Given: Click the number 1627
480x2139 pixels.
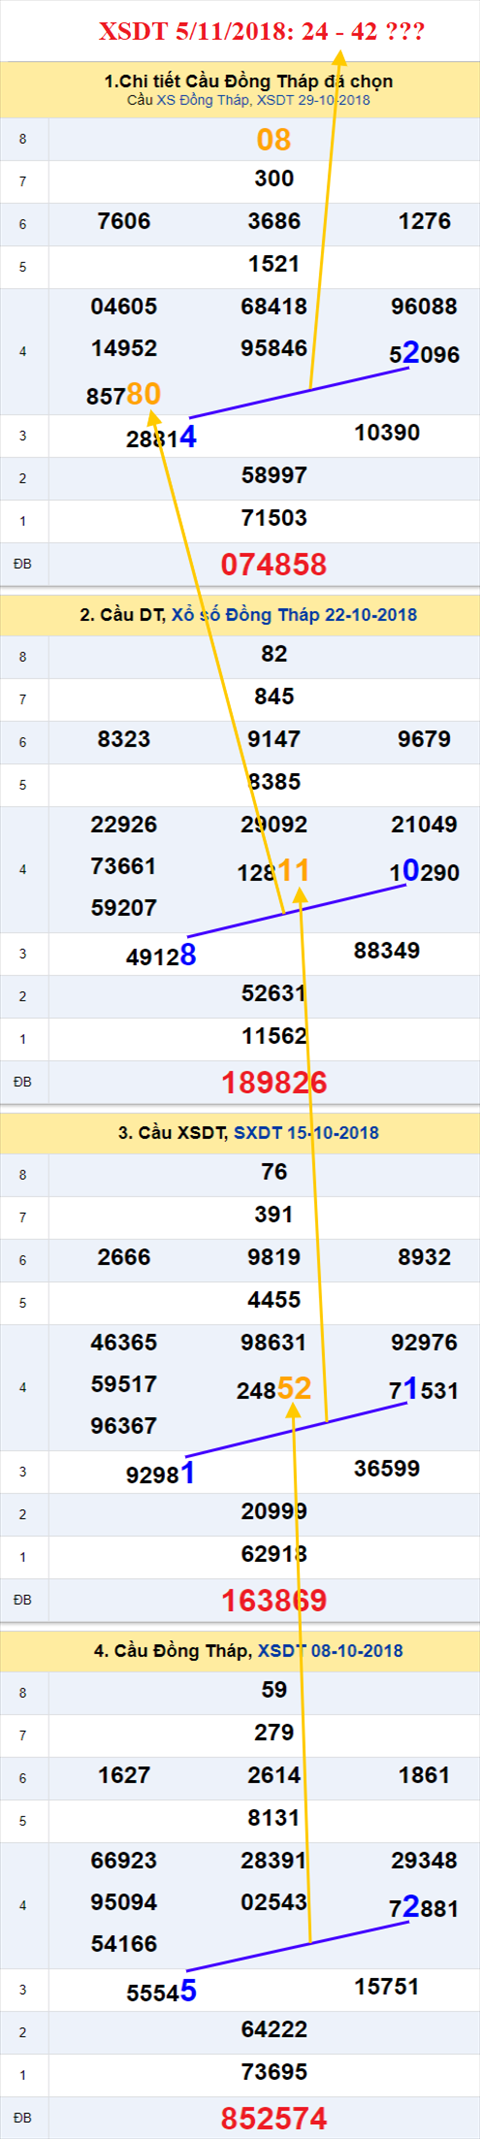Looking at the screenshot, I should [124, 1775].
